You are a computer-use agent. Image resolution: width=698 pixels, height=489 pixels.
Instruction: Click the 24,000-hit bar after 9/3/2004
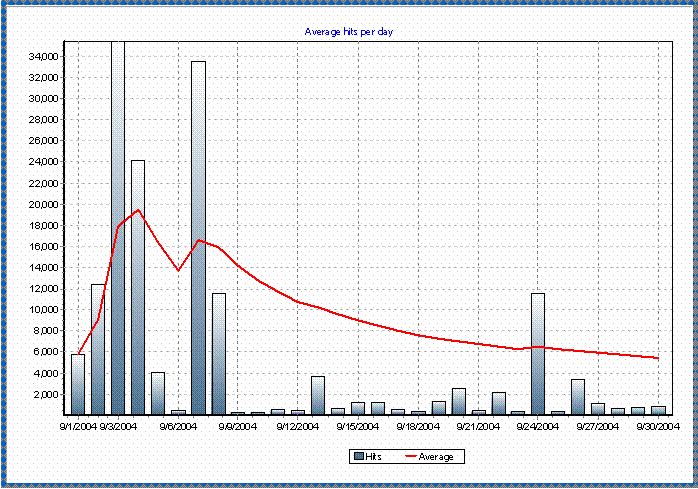(138, 287)
